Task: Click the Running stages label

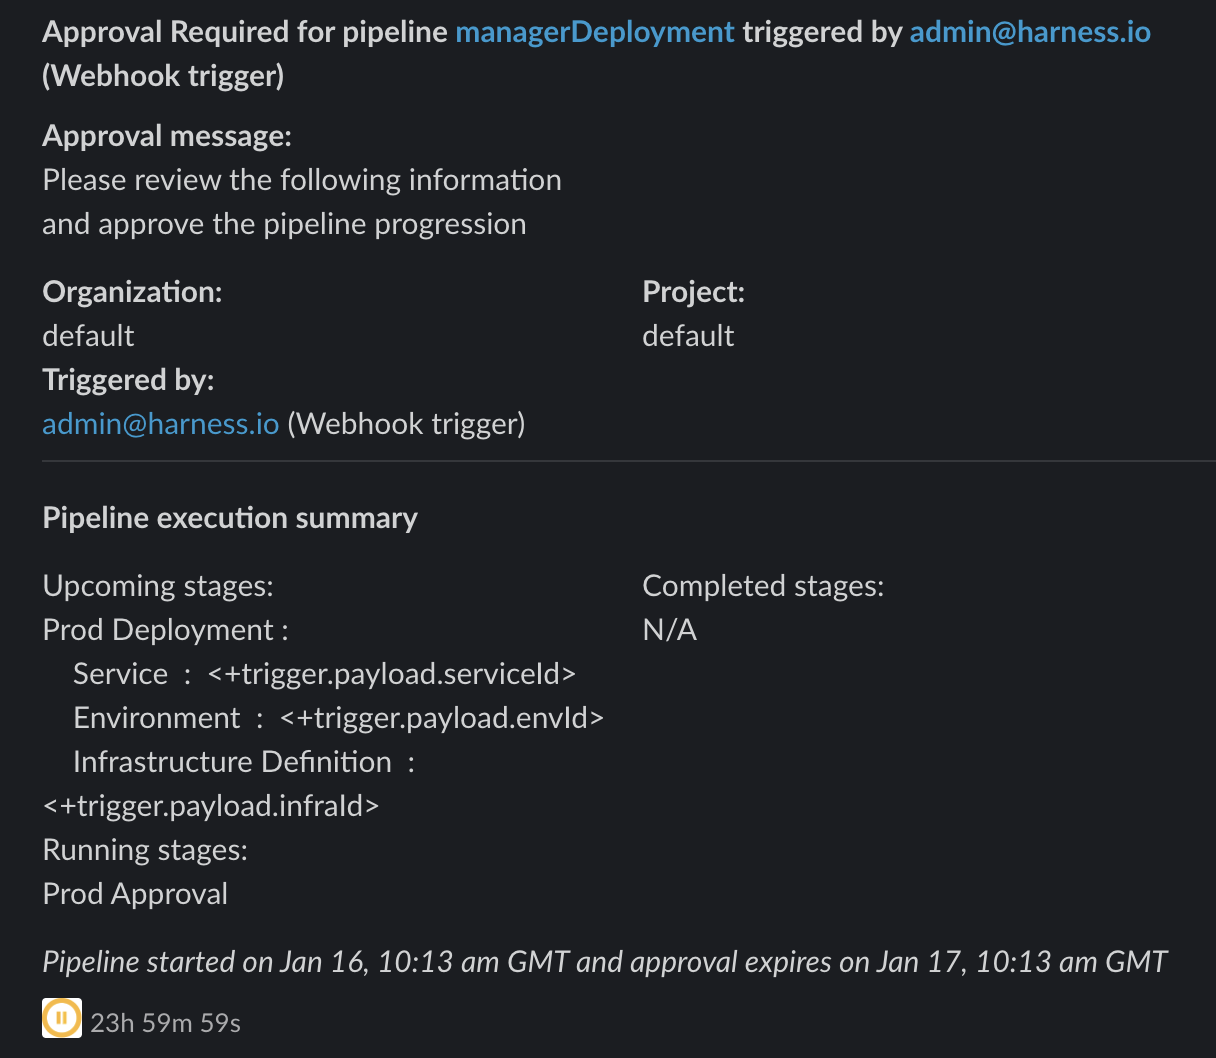Action: [145, 850]
